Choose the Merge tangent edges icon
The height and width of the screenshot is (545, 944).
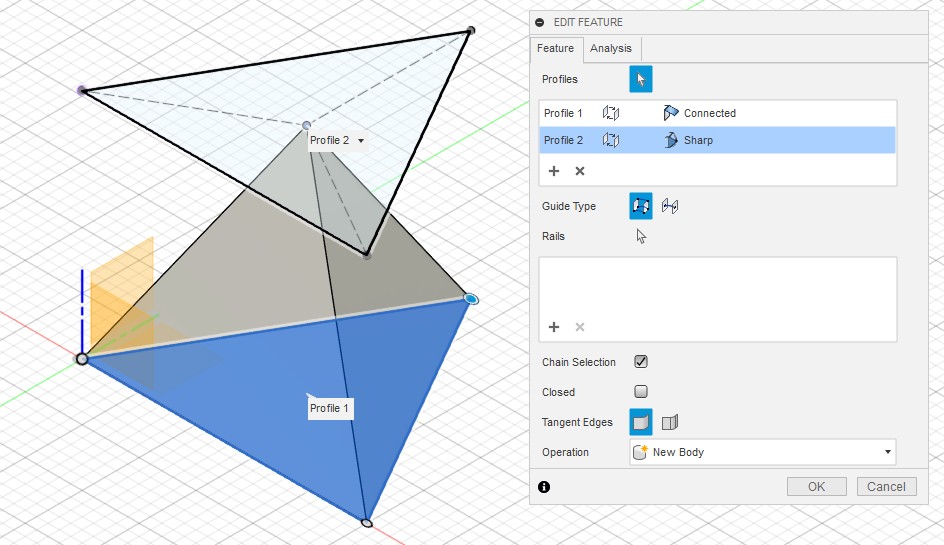click(x=640, y=422)
